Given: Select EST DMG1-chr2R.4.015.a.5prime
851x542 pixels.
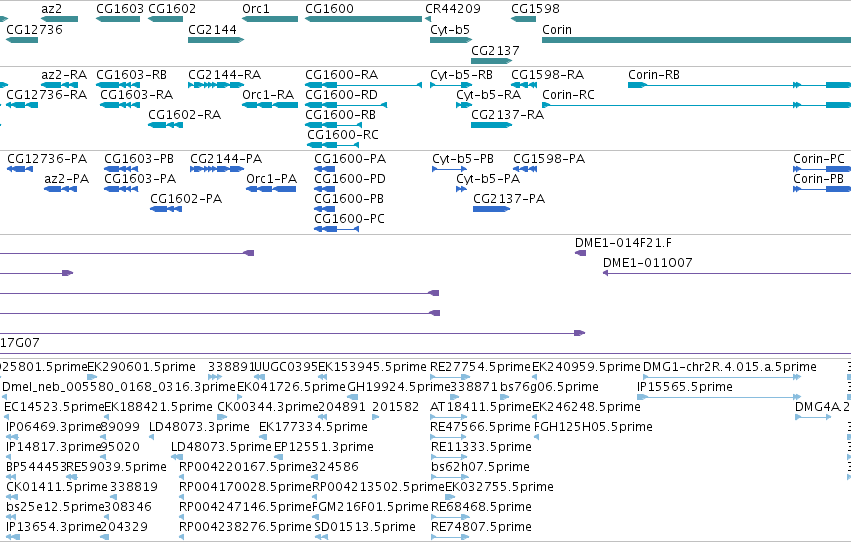Looking at the screenshot, I should point(722,377).
